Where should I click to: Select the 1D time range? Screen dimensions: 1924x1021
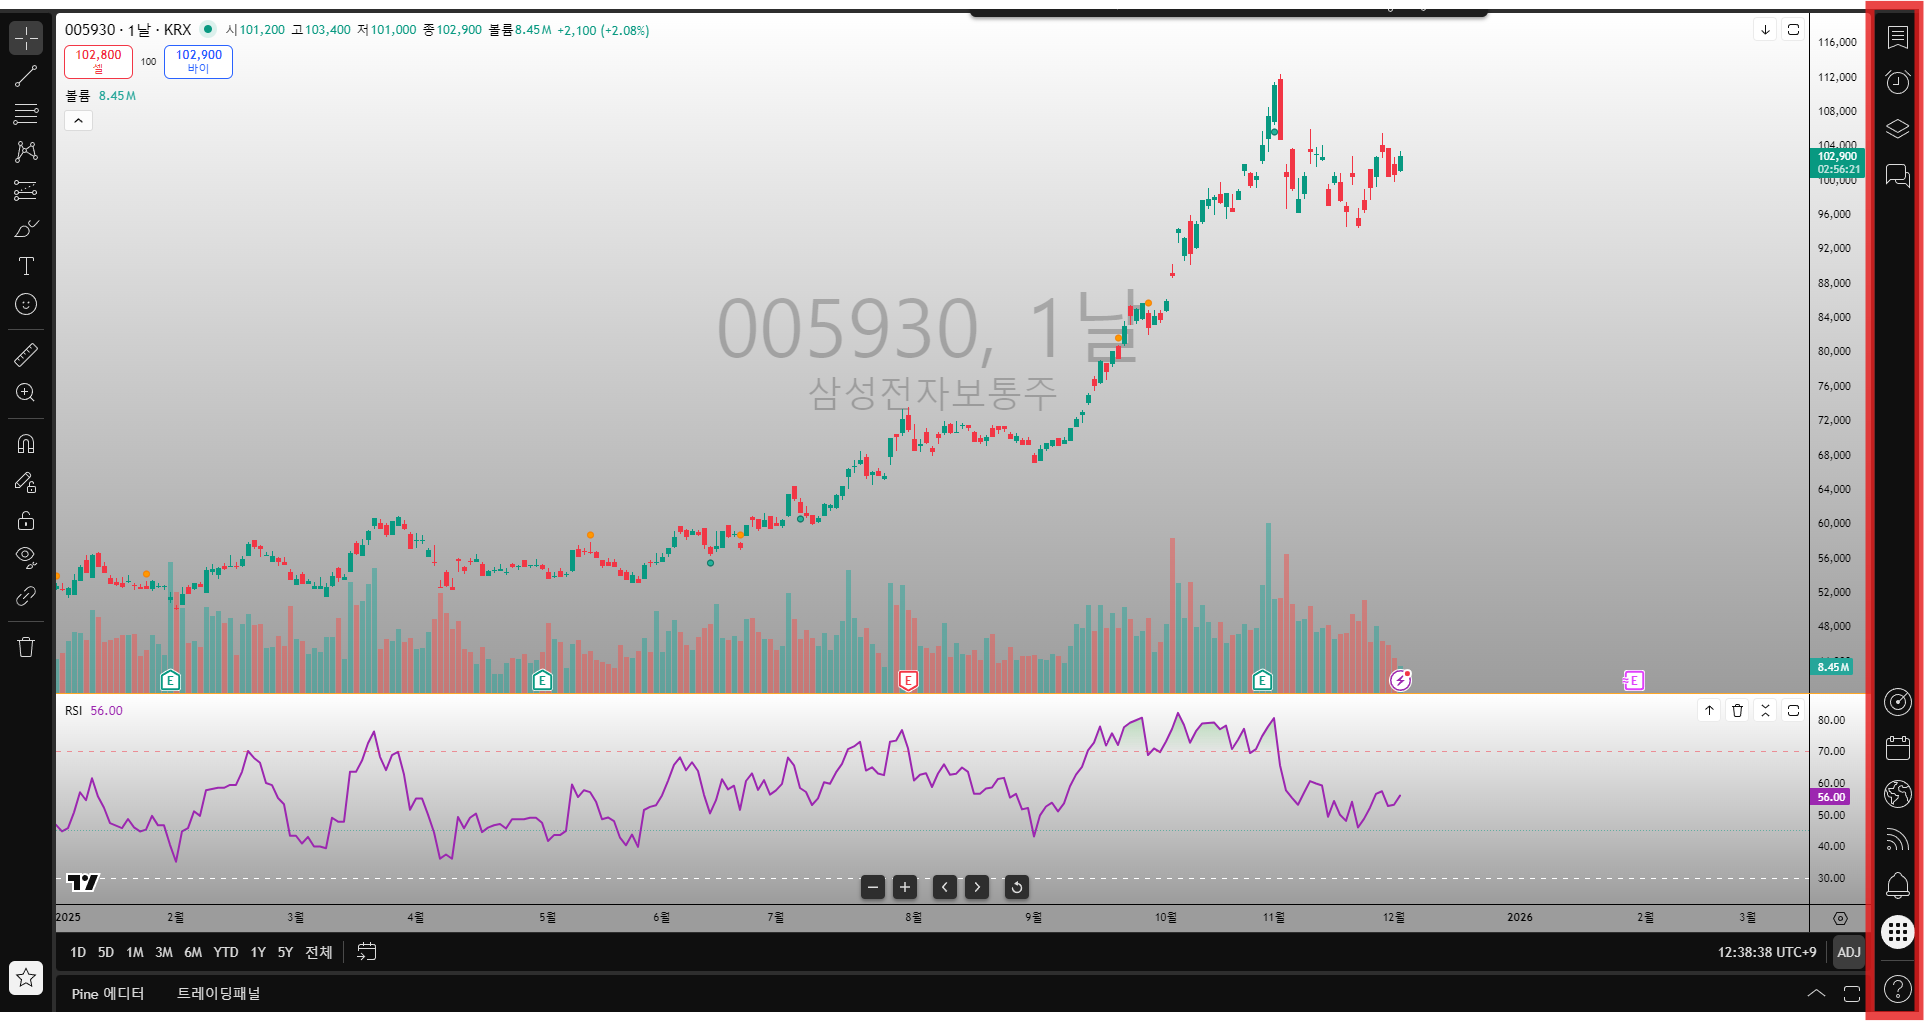78,952
